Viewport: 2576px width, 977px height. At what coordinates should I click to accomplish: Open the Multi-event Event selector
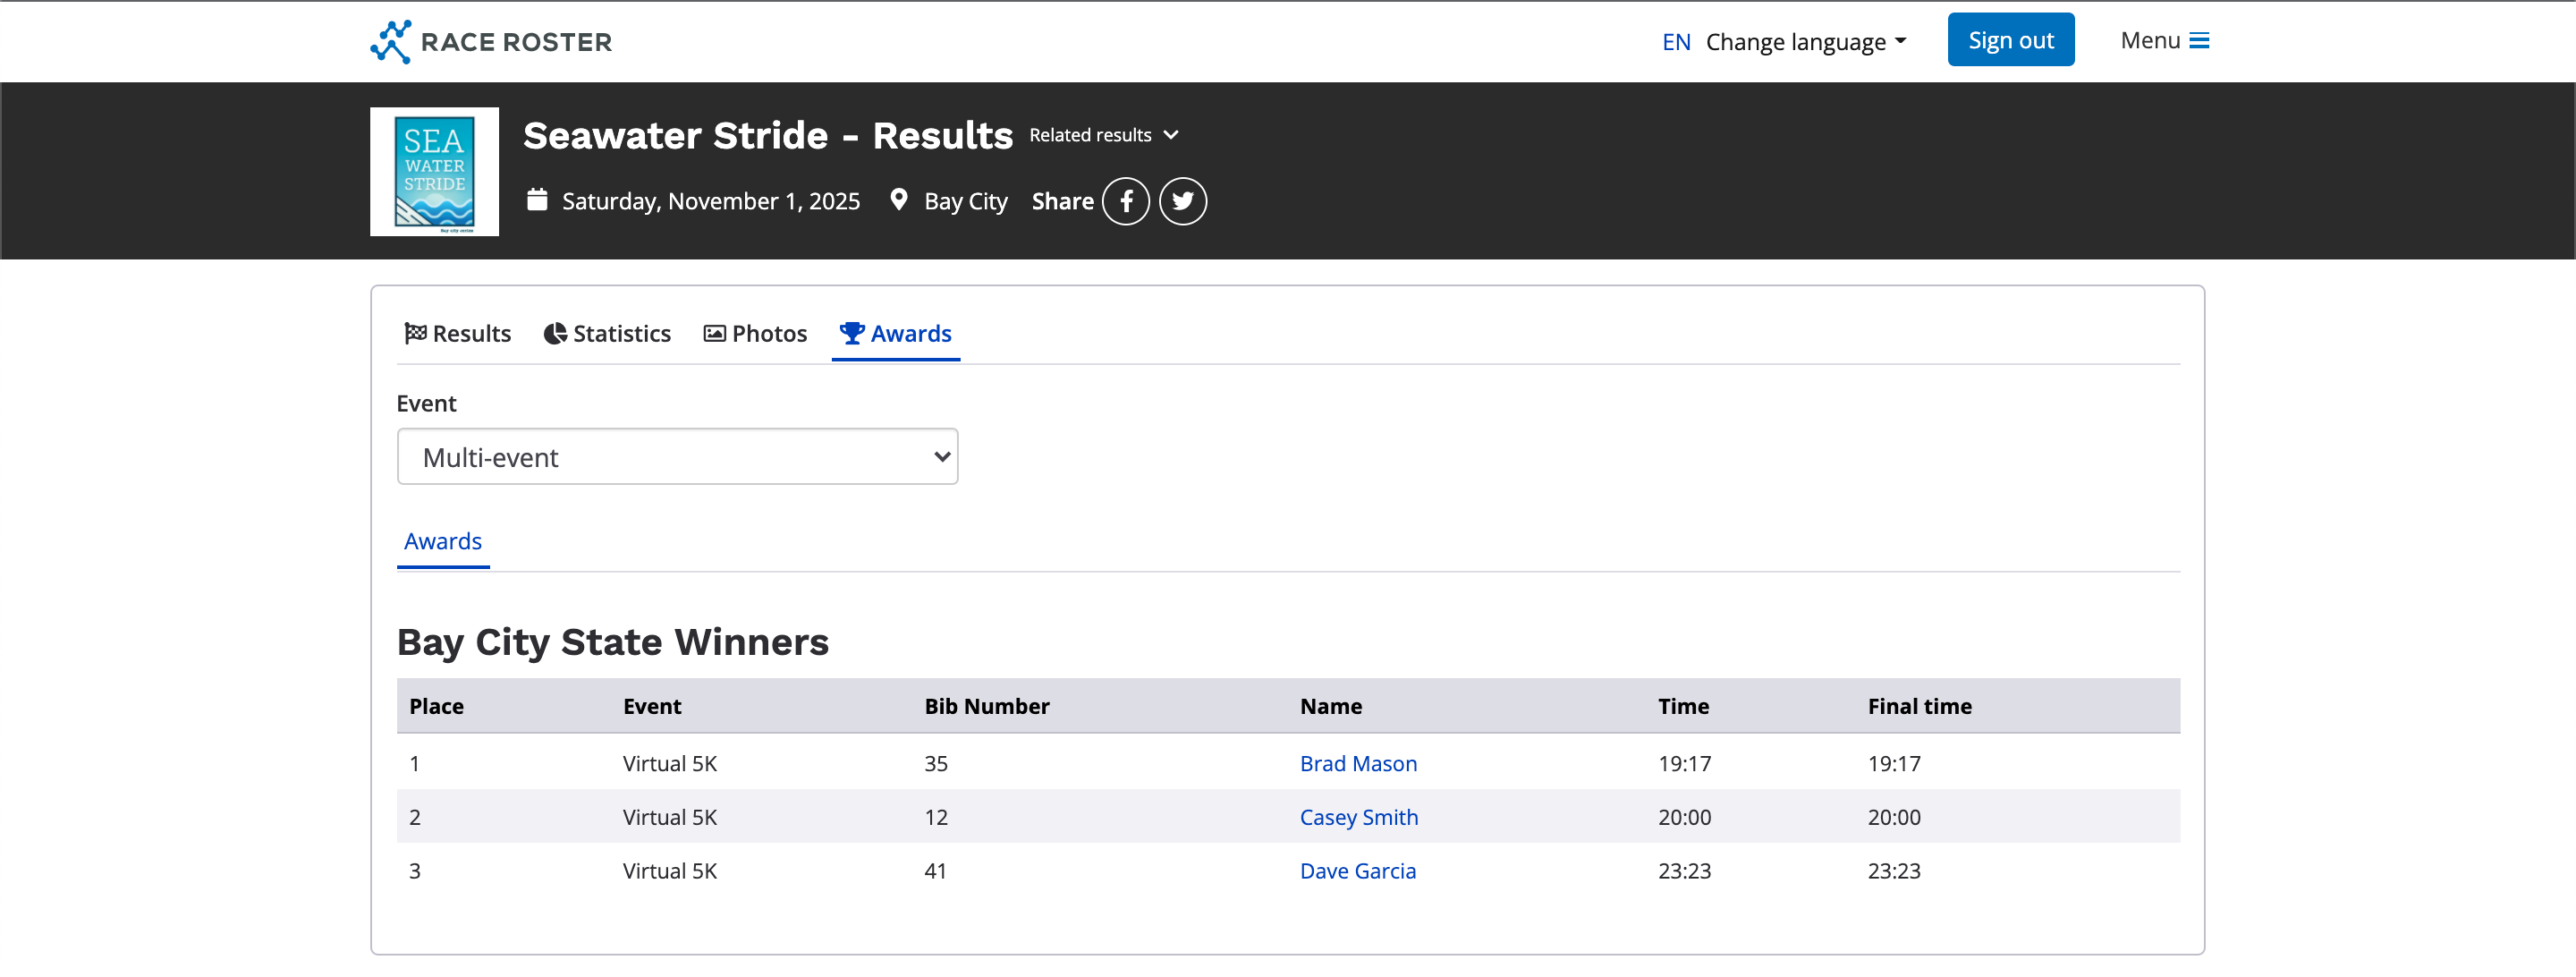(x=677, y=457)
